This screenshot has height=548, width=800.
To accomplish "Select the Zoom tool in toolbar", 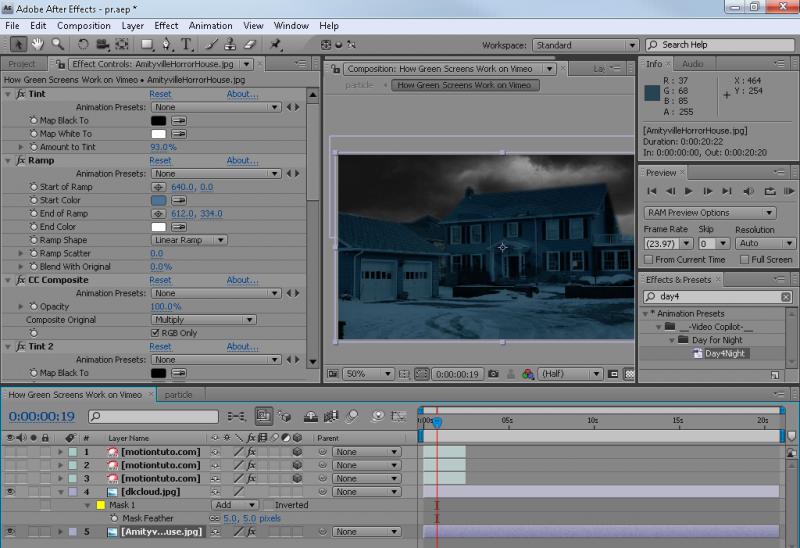I will point(57,45).
